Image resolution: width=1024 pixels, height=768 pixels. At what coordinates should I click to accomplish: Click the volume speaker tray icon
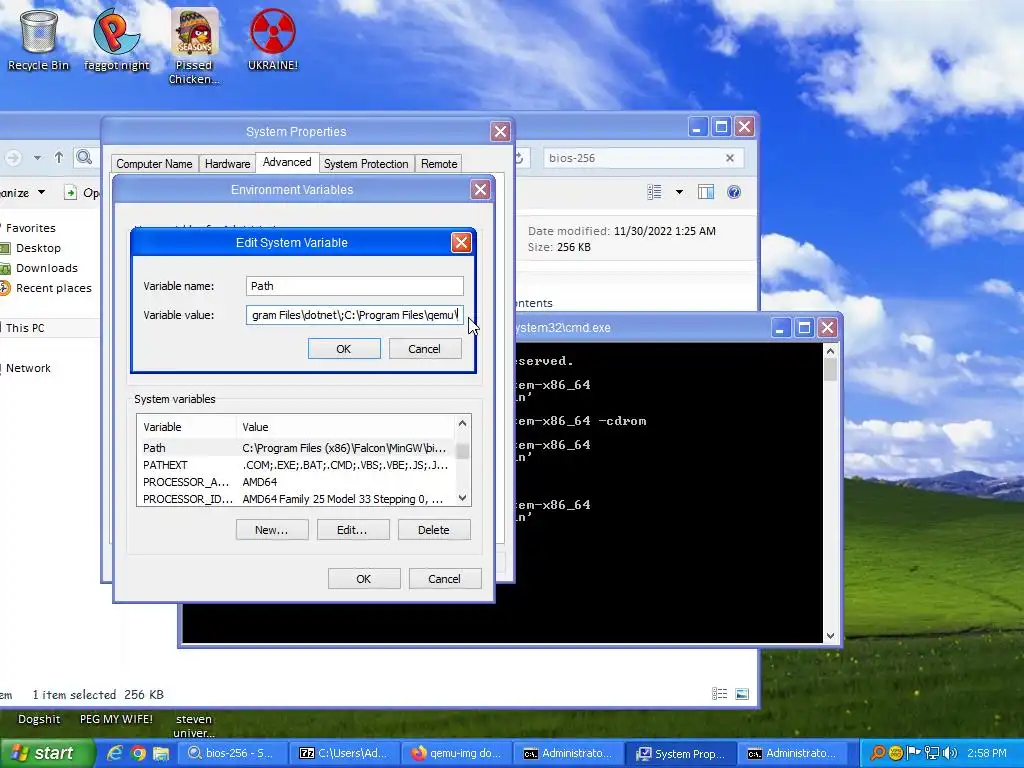pos(950,753)
